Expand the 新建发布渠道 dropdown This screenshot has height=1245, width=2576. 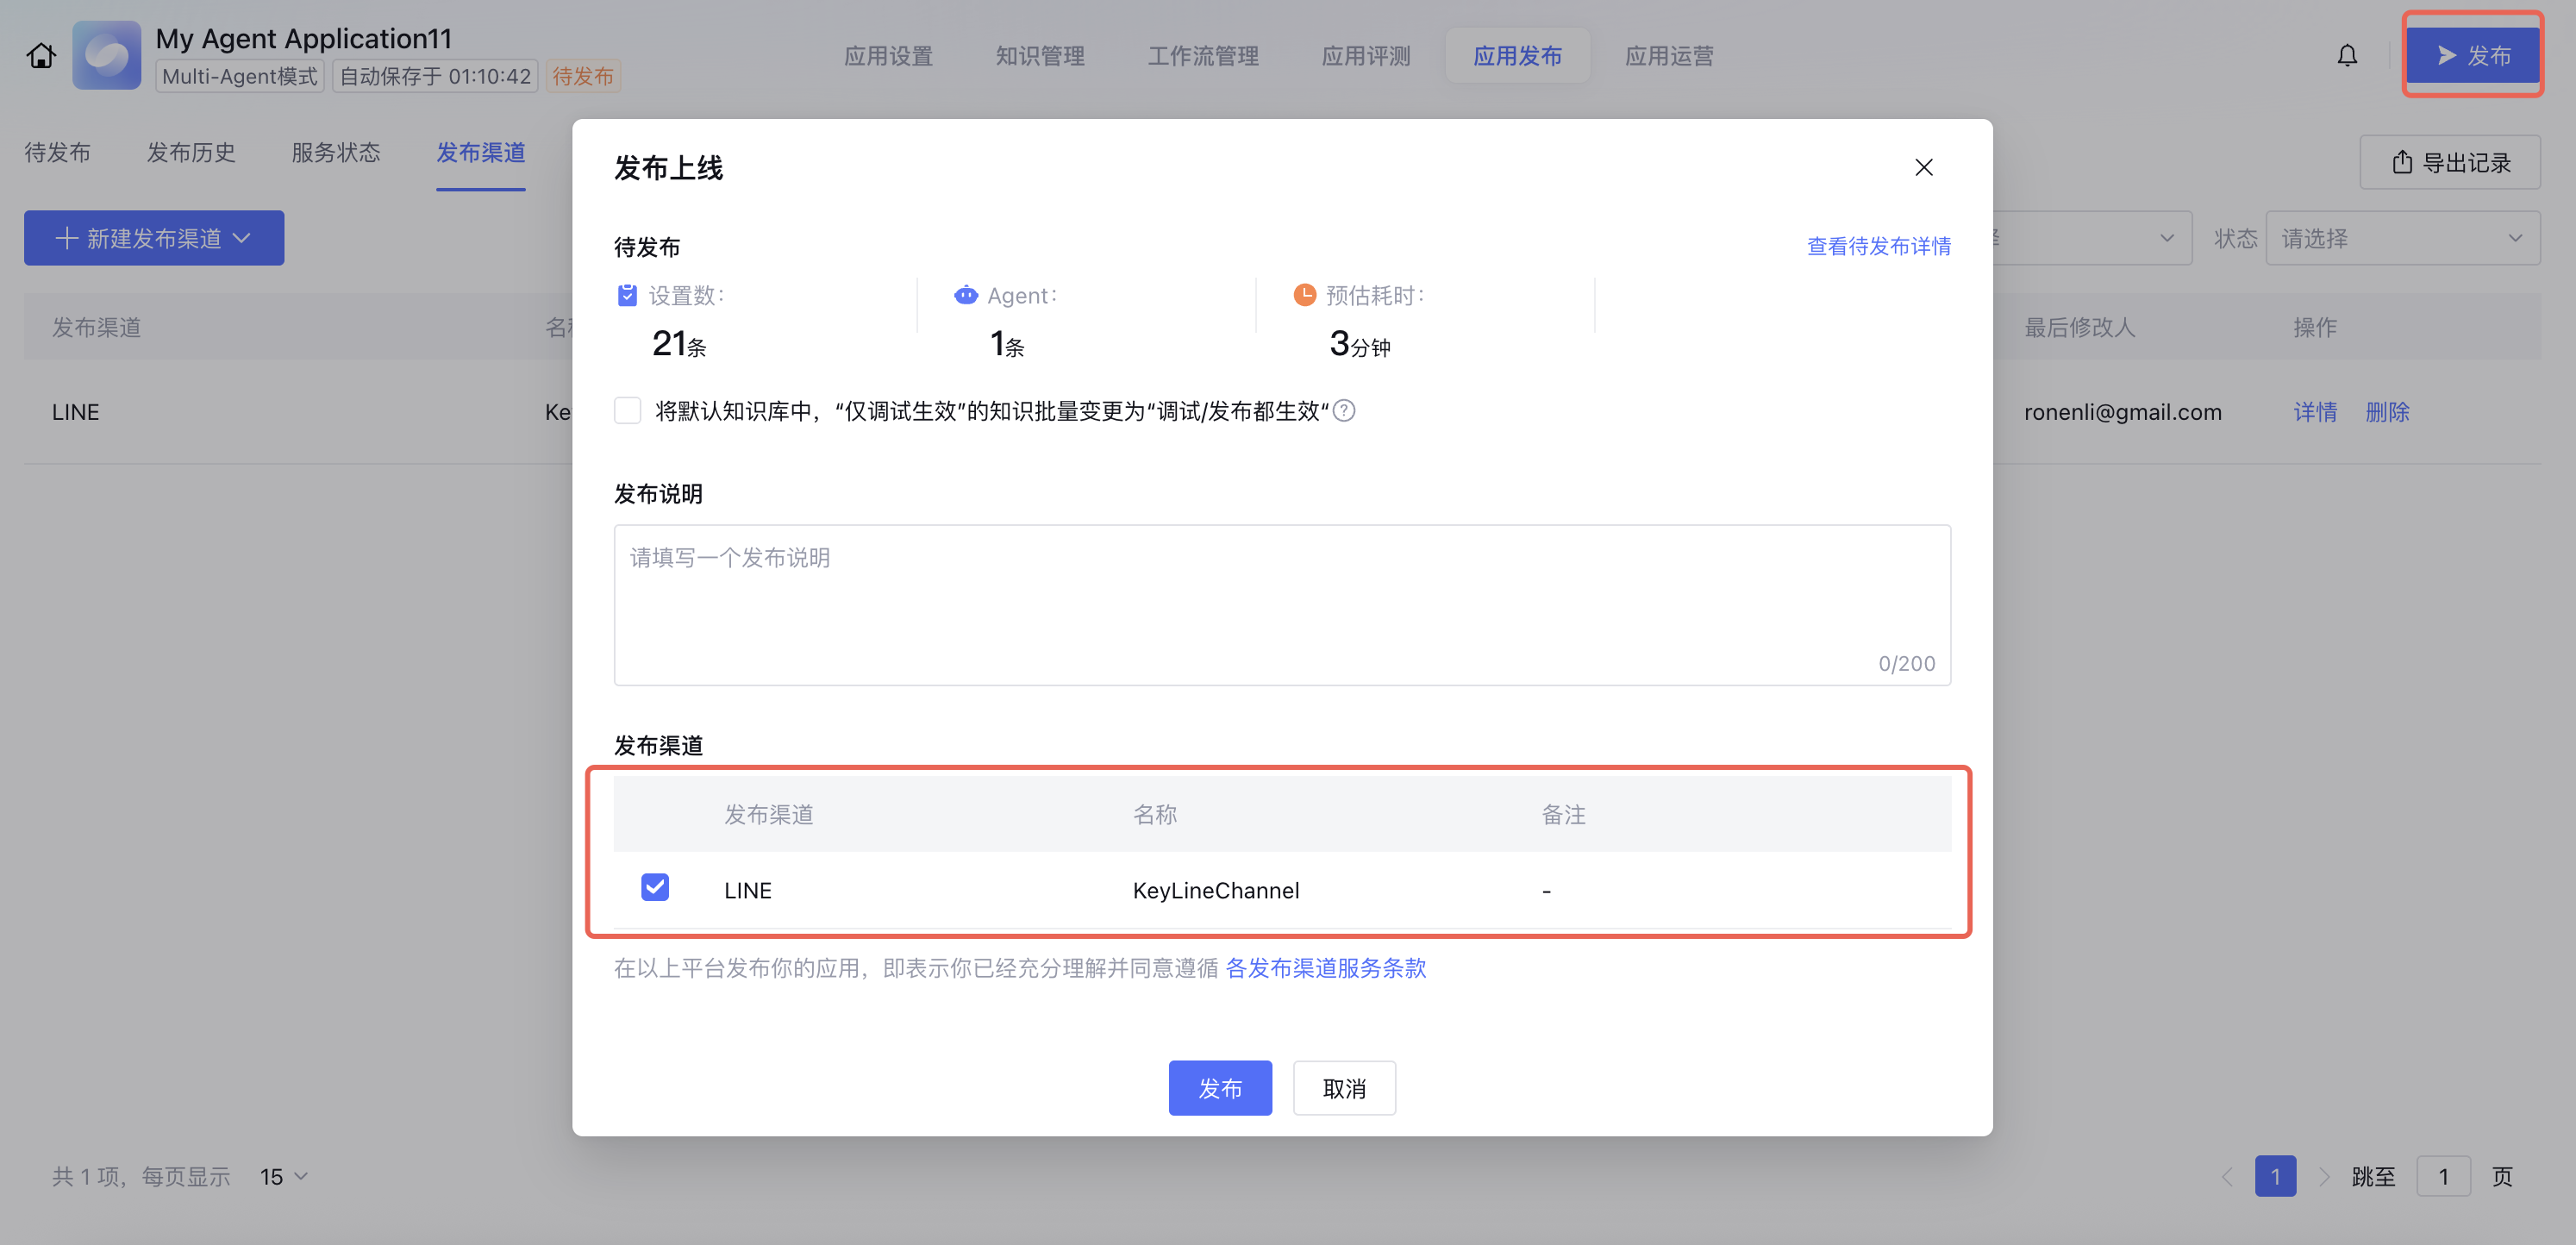[x=154, y=238]
